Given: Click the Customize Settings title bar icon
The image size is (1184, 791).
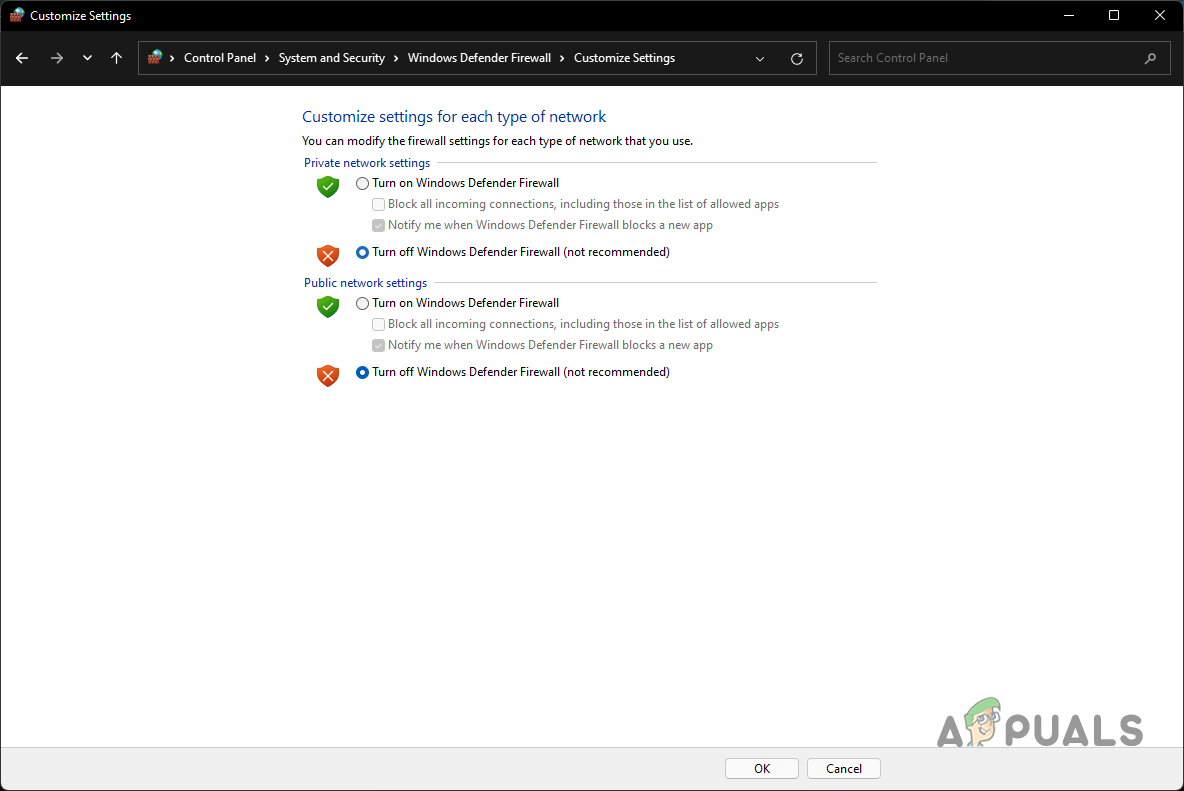Looking at the screenshot, I should pos(16,15).
